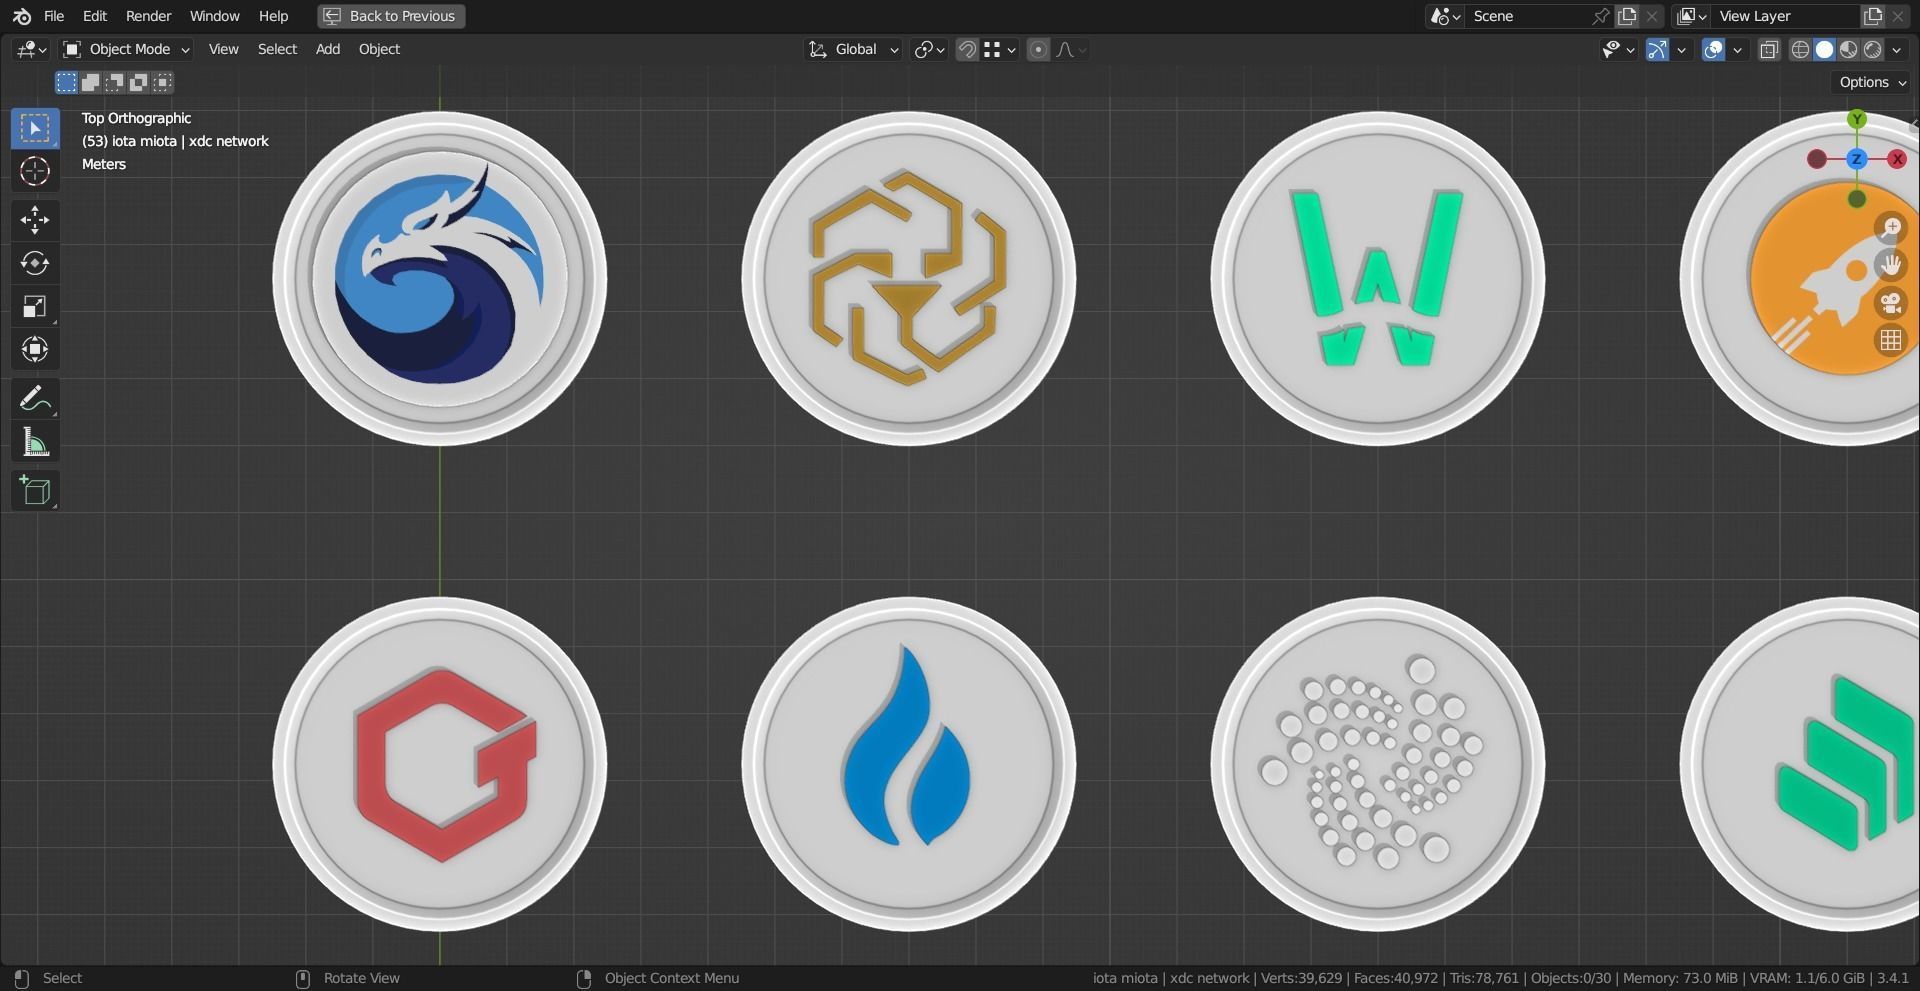
Task: Select the Measure tool
Action: 35,441
